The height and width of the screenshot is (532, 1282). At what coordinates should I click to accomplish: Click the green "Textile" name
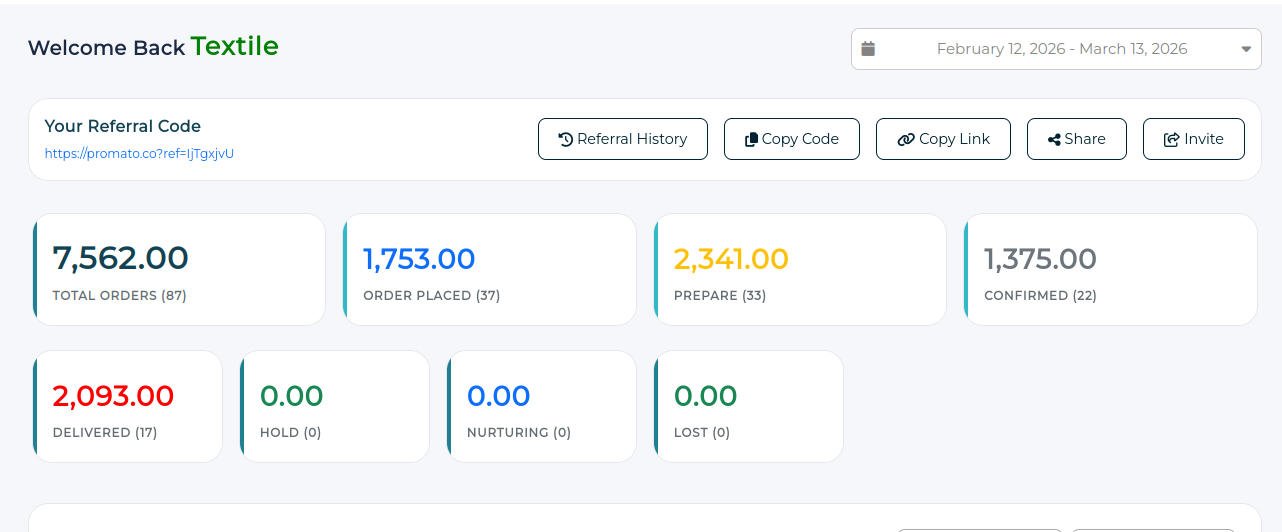(x=235, y=46)
